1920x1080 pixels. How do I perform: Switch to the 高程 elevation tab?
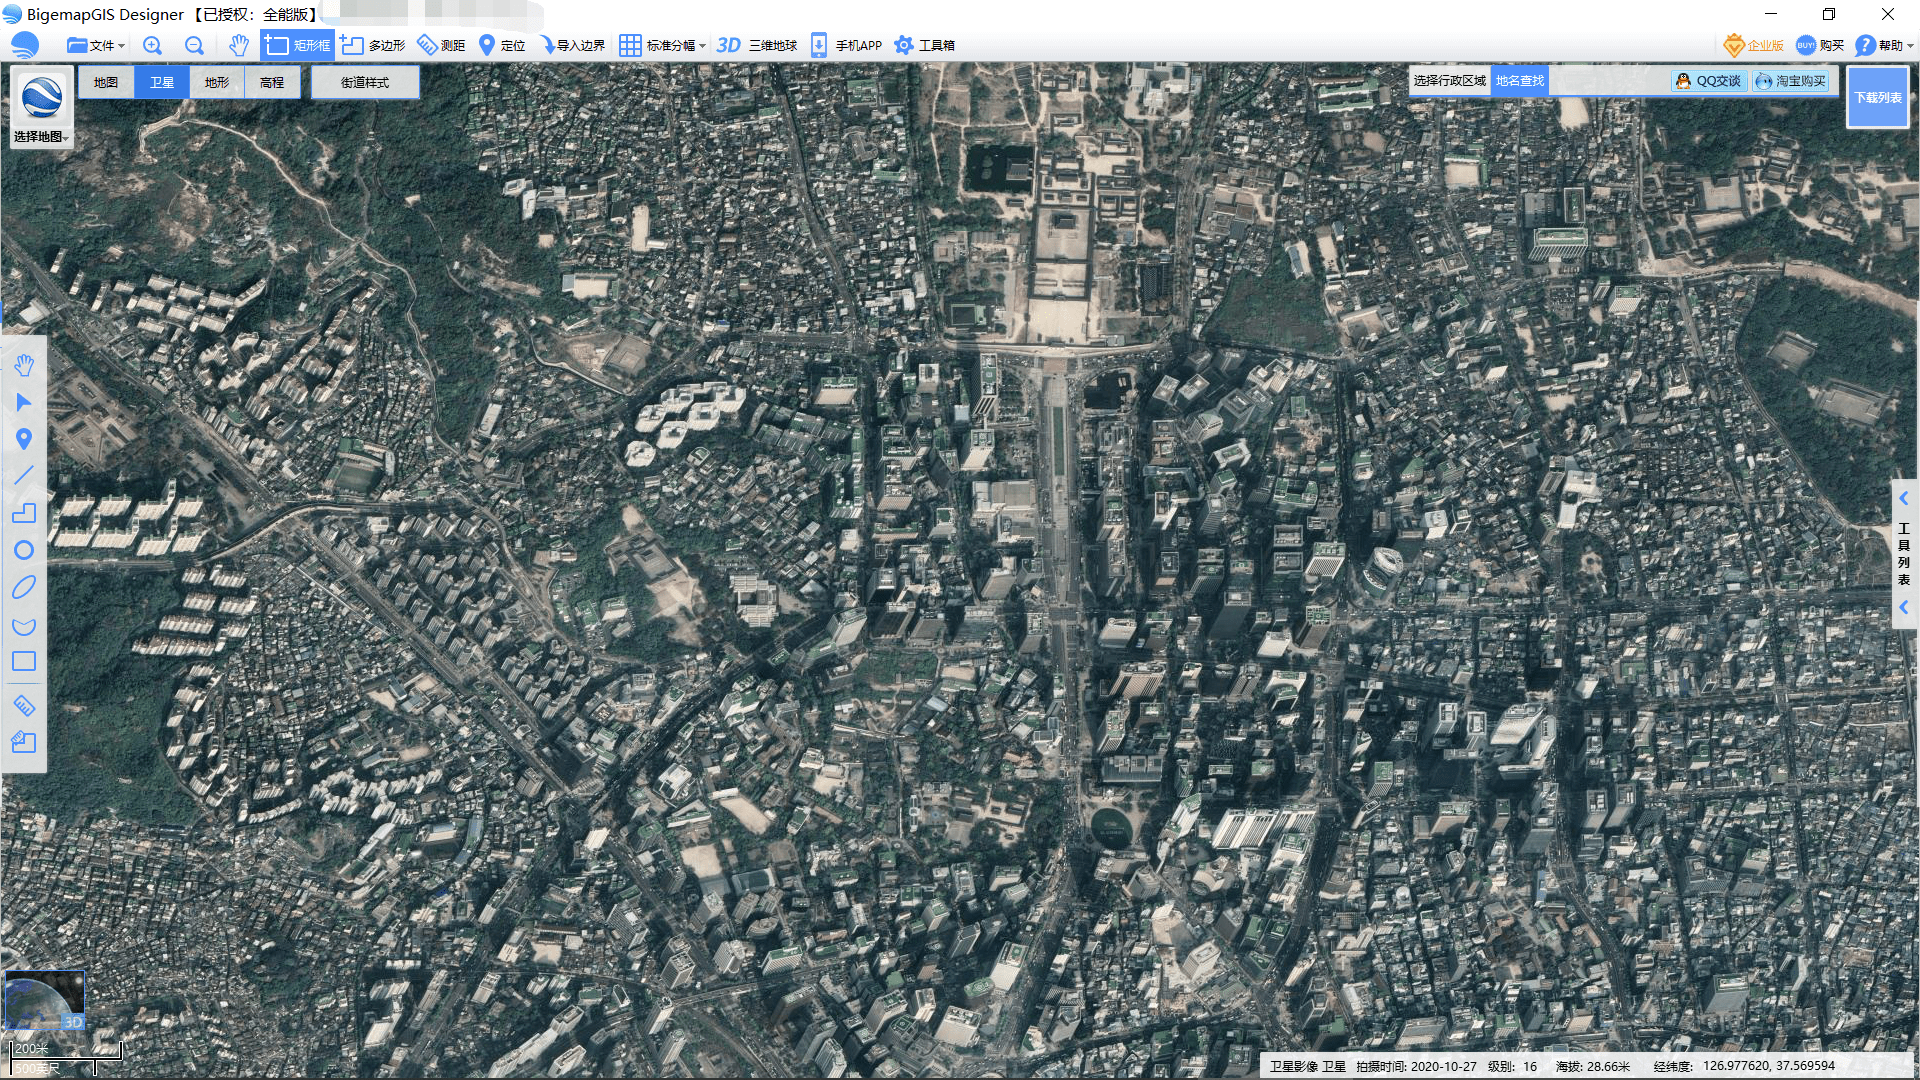coord(272,82)
